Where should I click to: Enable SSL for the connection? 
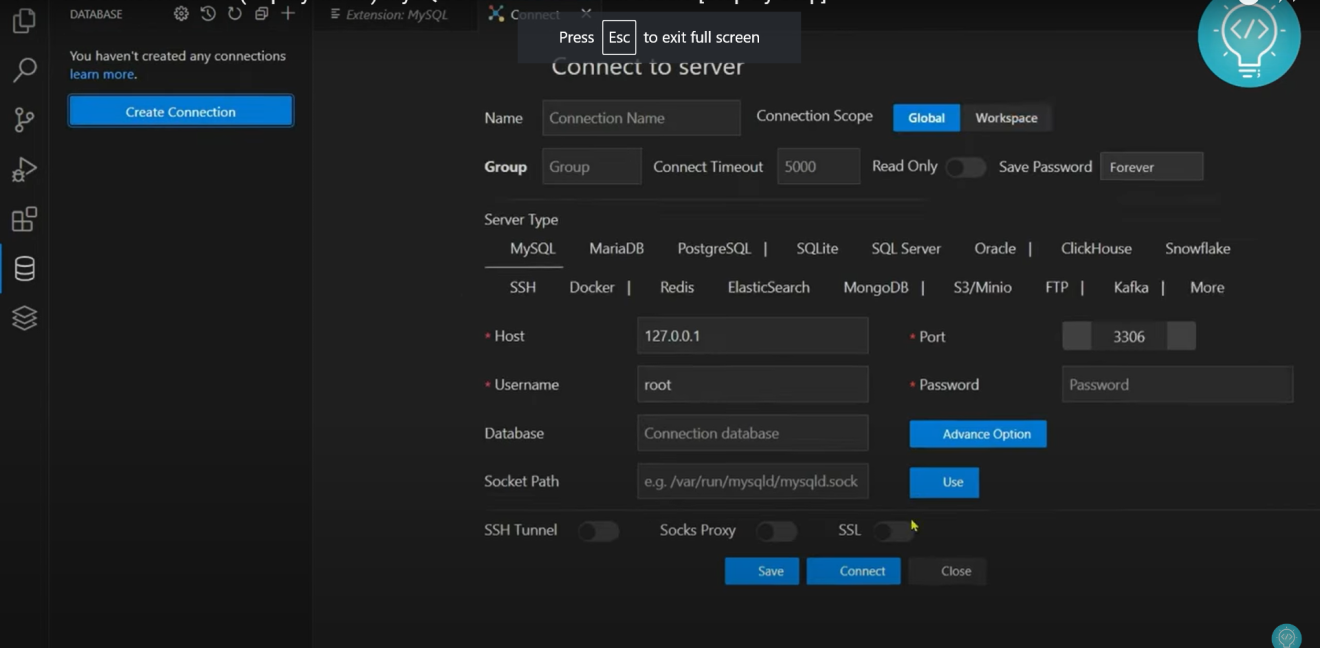click(893, 531)
